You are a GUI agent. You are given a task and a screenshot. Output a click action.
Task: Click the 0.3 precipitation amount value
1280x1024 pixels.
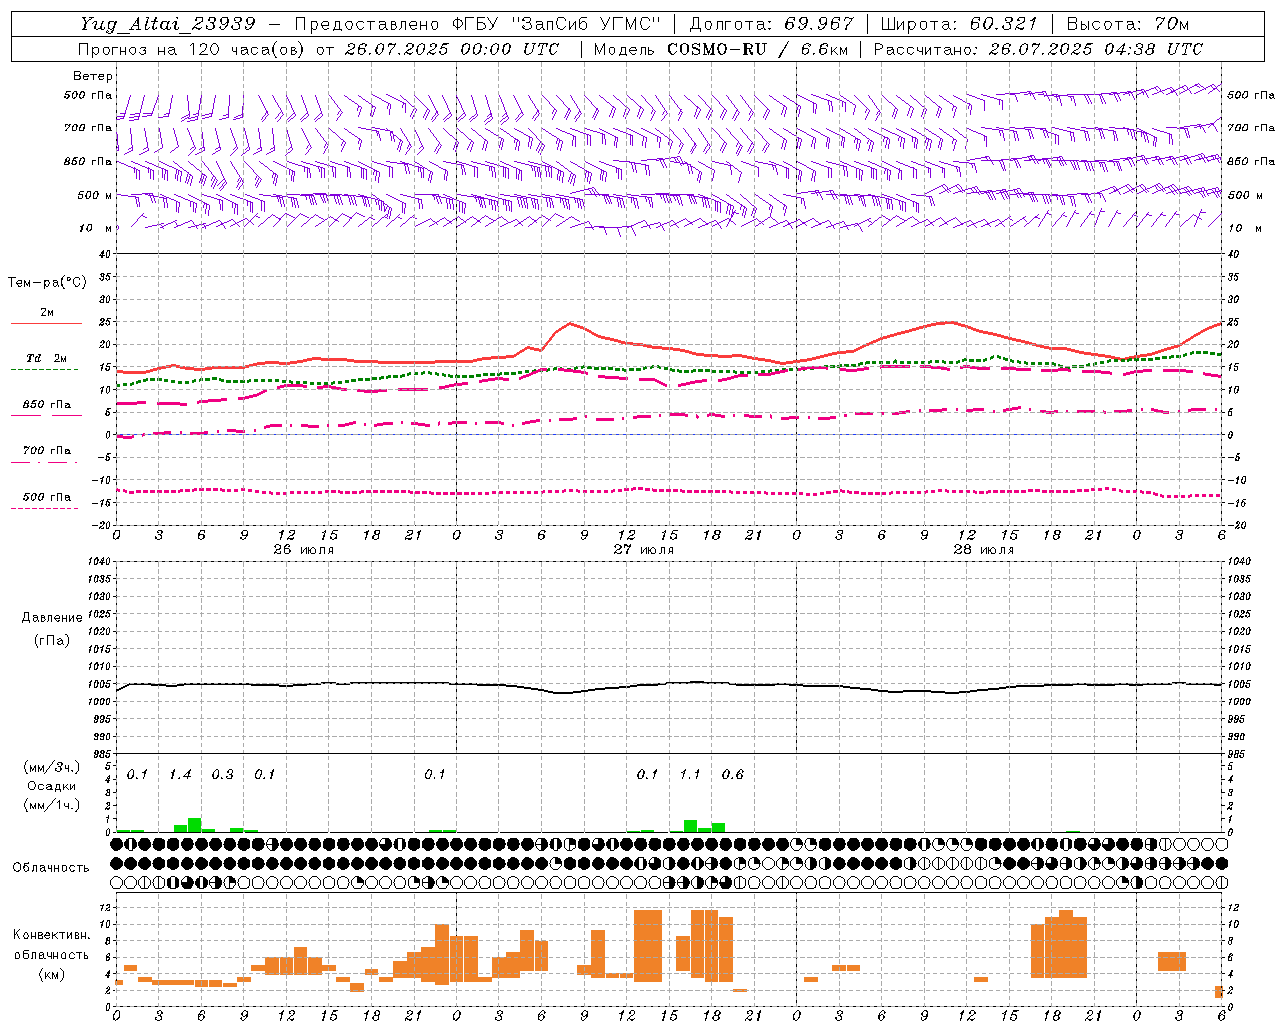click(x=222, y=774)
